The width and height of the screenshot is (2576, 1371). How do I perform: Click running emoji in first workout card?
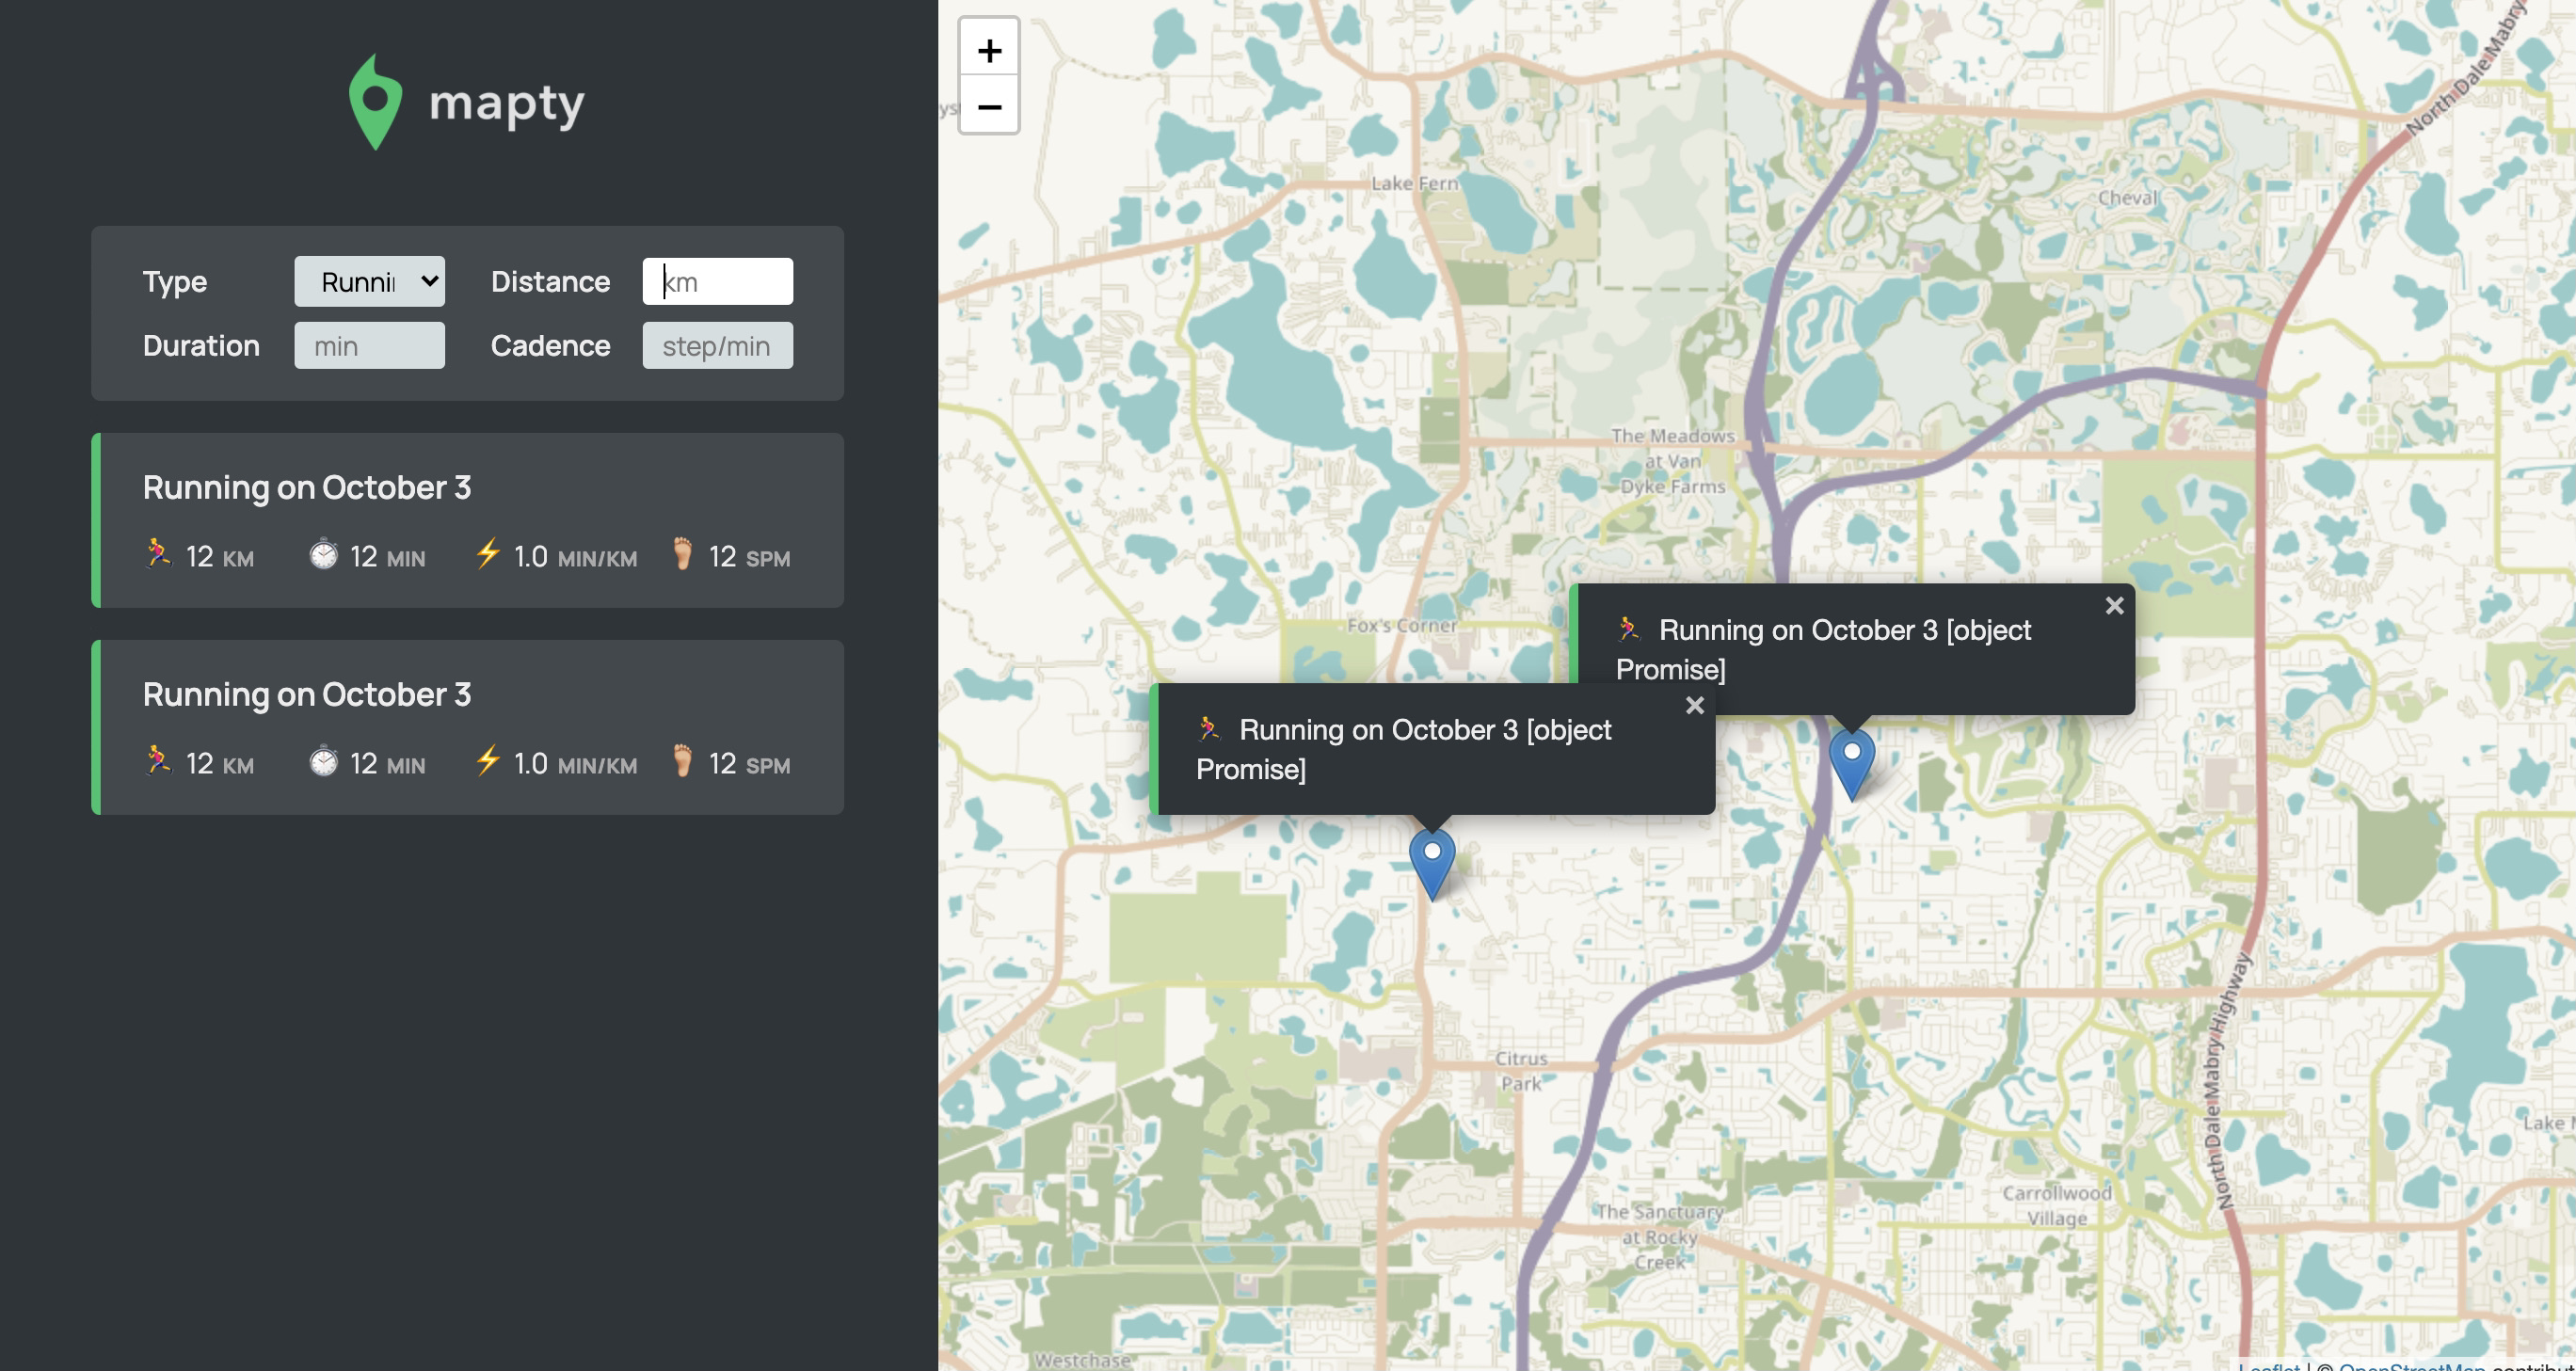click(x=158, y=553)
